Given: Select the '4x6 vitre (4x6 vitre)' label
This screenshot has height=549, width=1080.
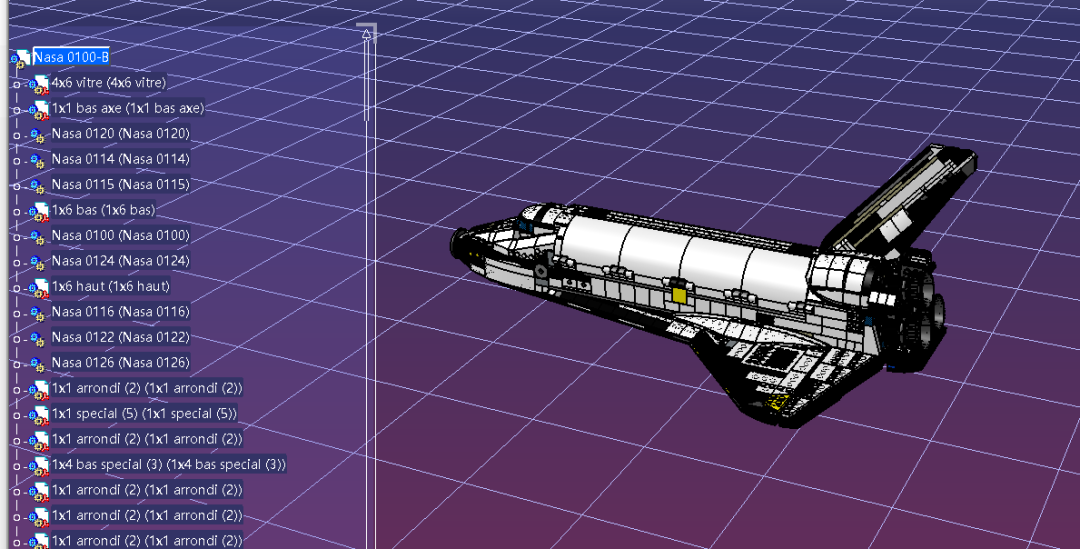Looking at the screenshot, I should (x=109, y=83).
